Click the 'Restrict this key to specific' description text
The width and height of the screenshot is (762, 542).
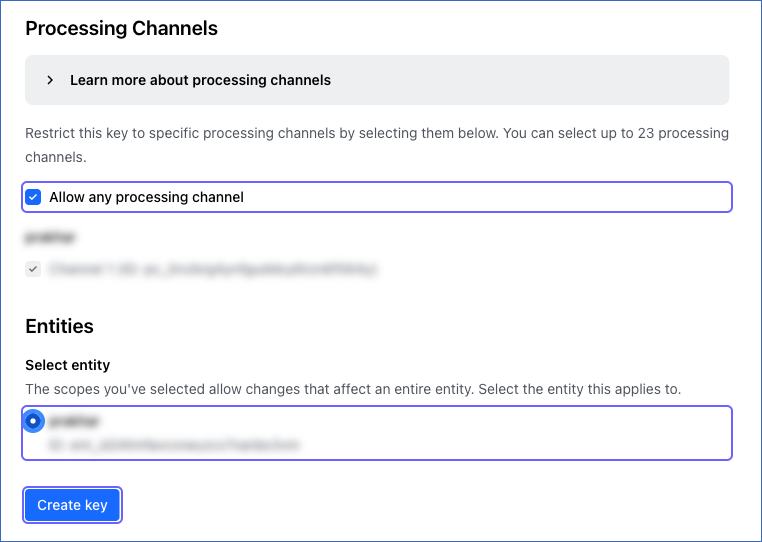pos(377,145)
